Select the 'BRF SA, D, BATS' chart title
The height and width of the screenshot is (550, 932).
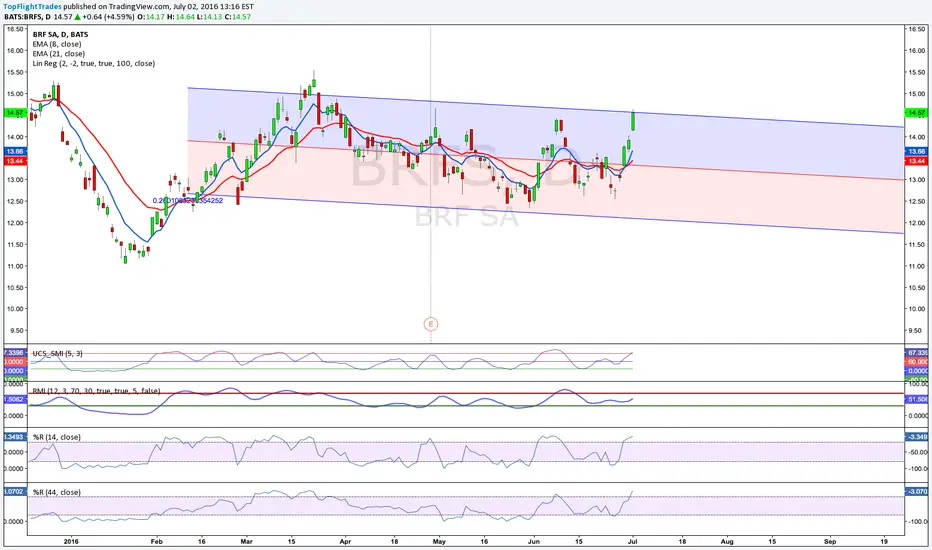pos(60,34)
